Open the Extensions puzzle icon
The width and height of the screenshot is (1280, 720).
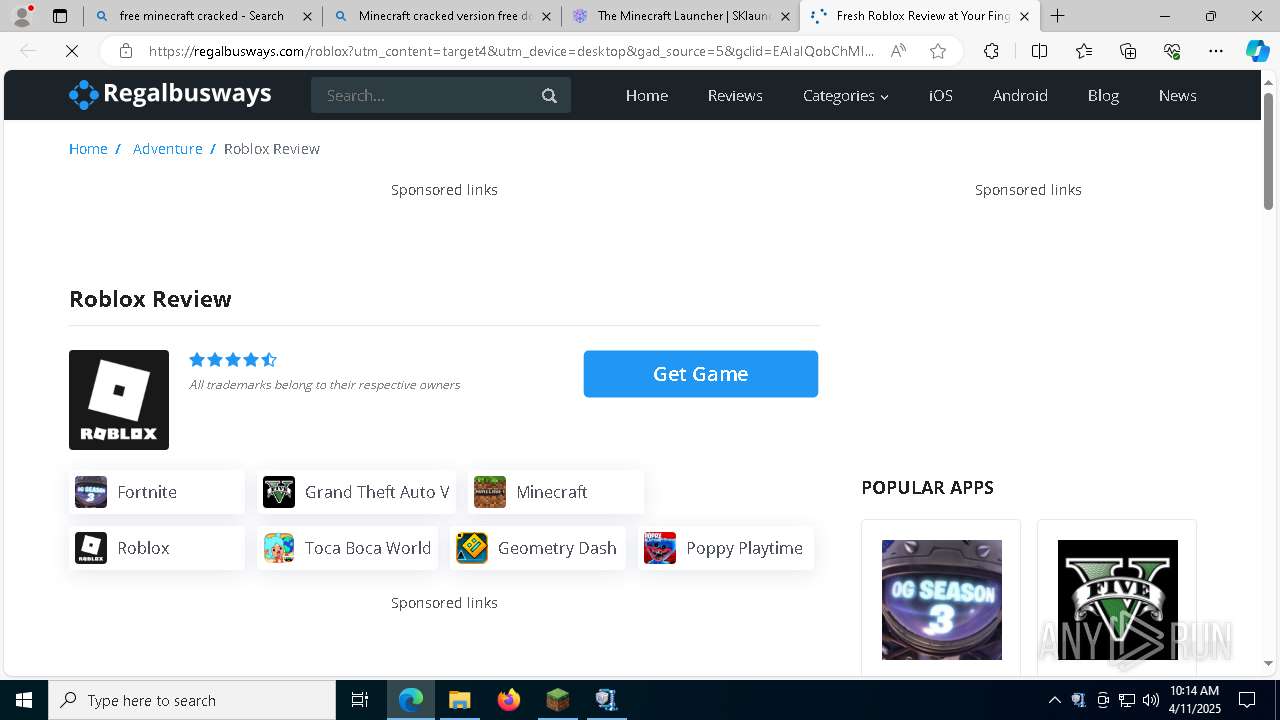[991, 51]
